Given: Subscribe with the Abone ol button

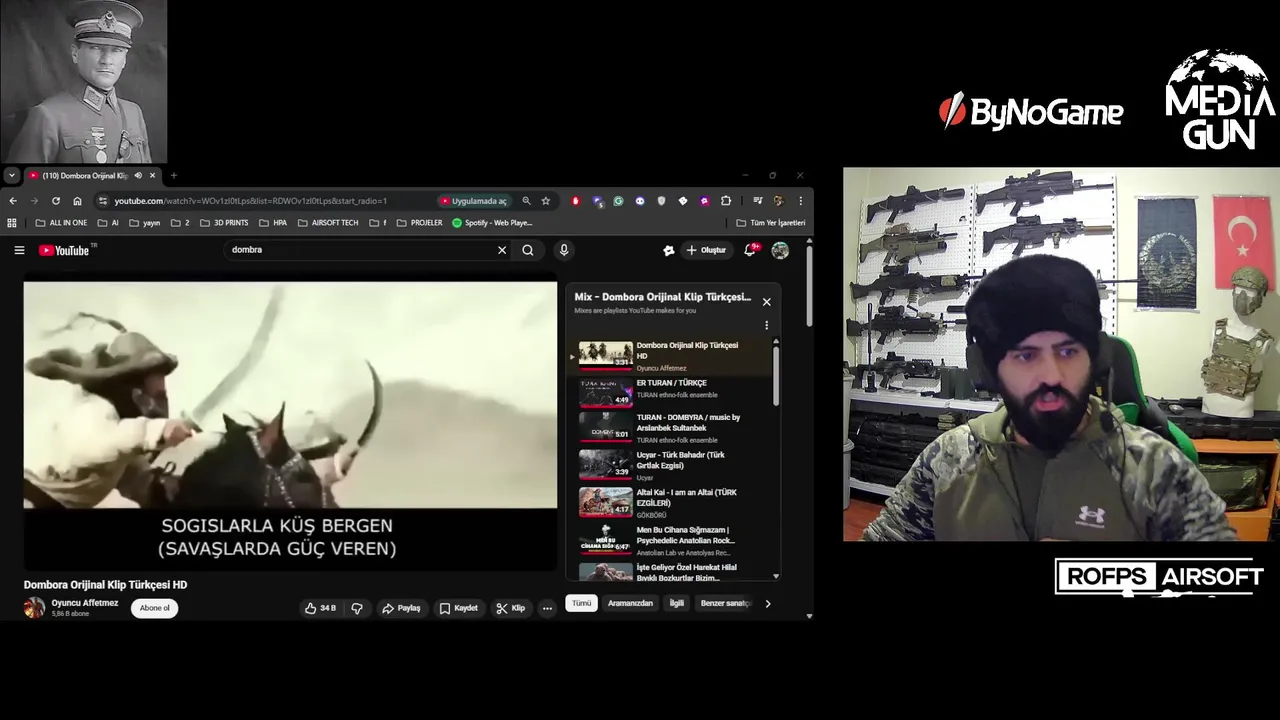Looking at the screenshot, I should point(154,608).
